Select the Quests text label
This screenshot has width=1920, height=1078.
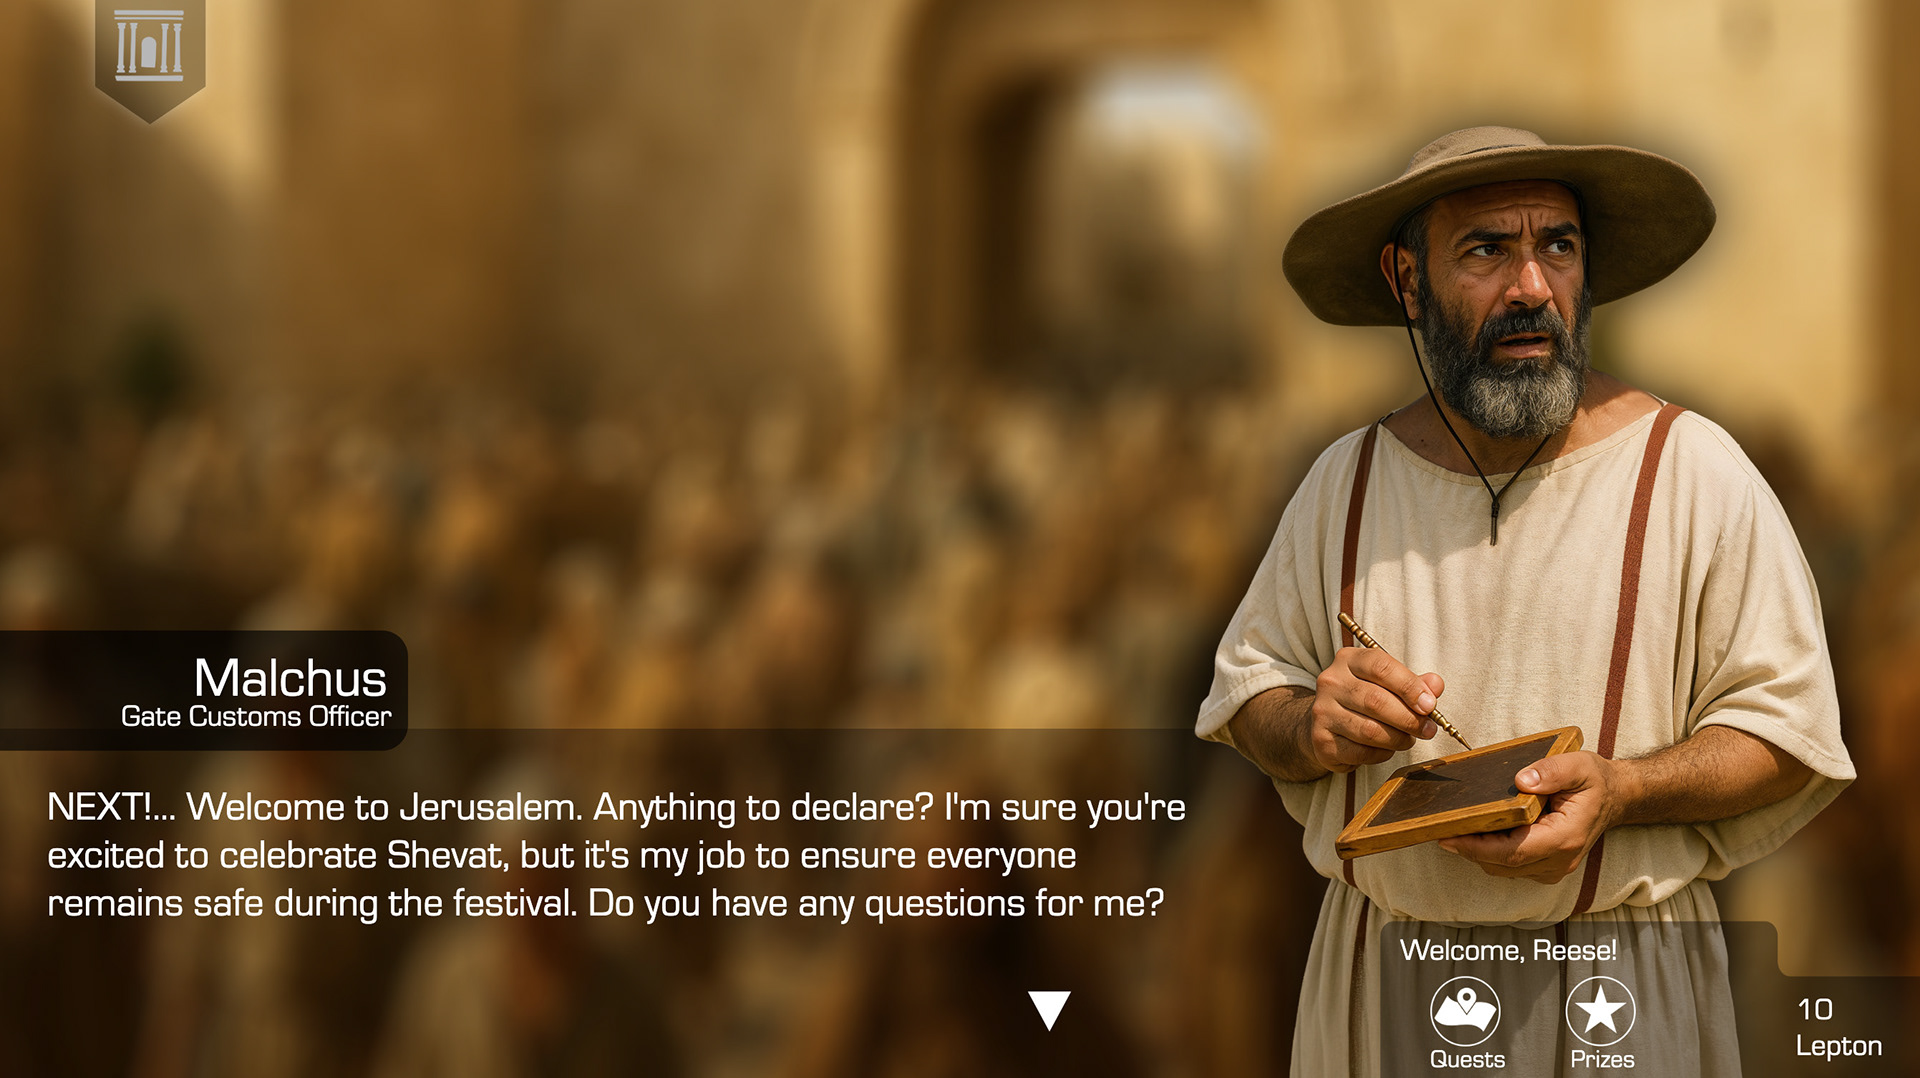click(x=1467, y=1059)
